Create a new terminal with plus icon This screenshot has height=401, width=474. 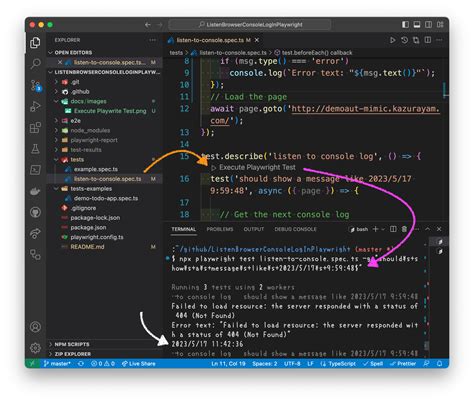coord(376,229)
